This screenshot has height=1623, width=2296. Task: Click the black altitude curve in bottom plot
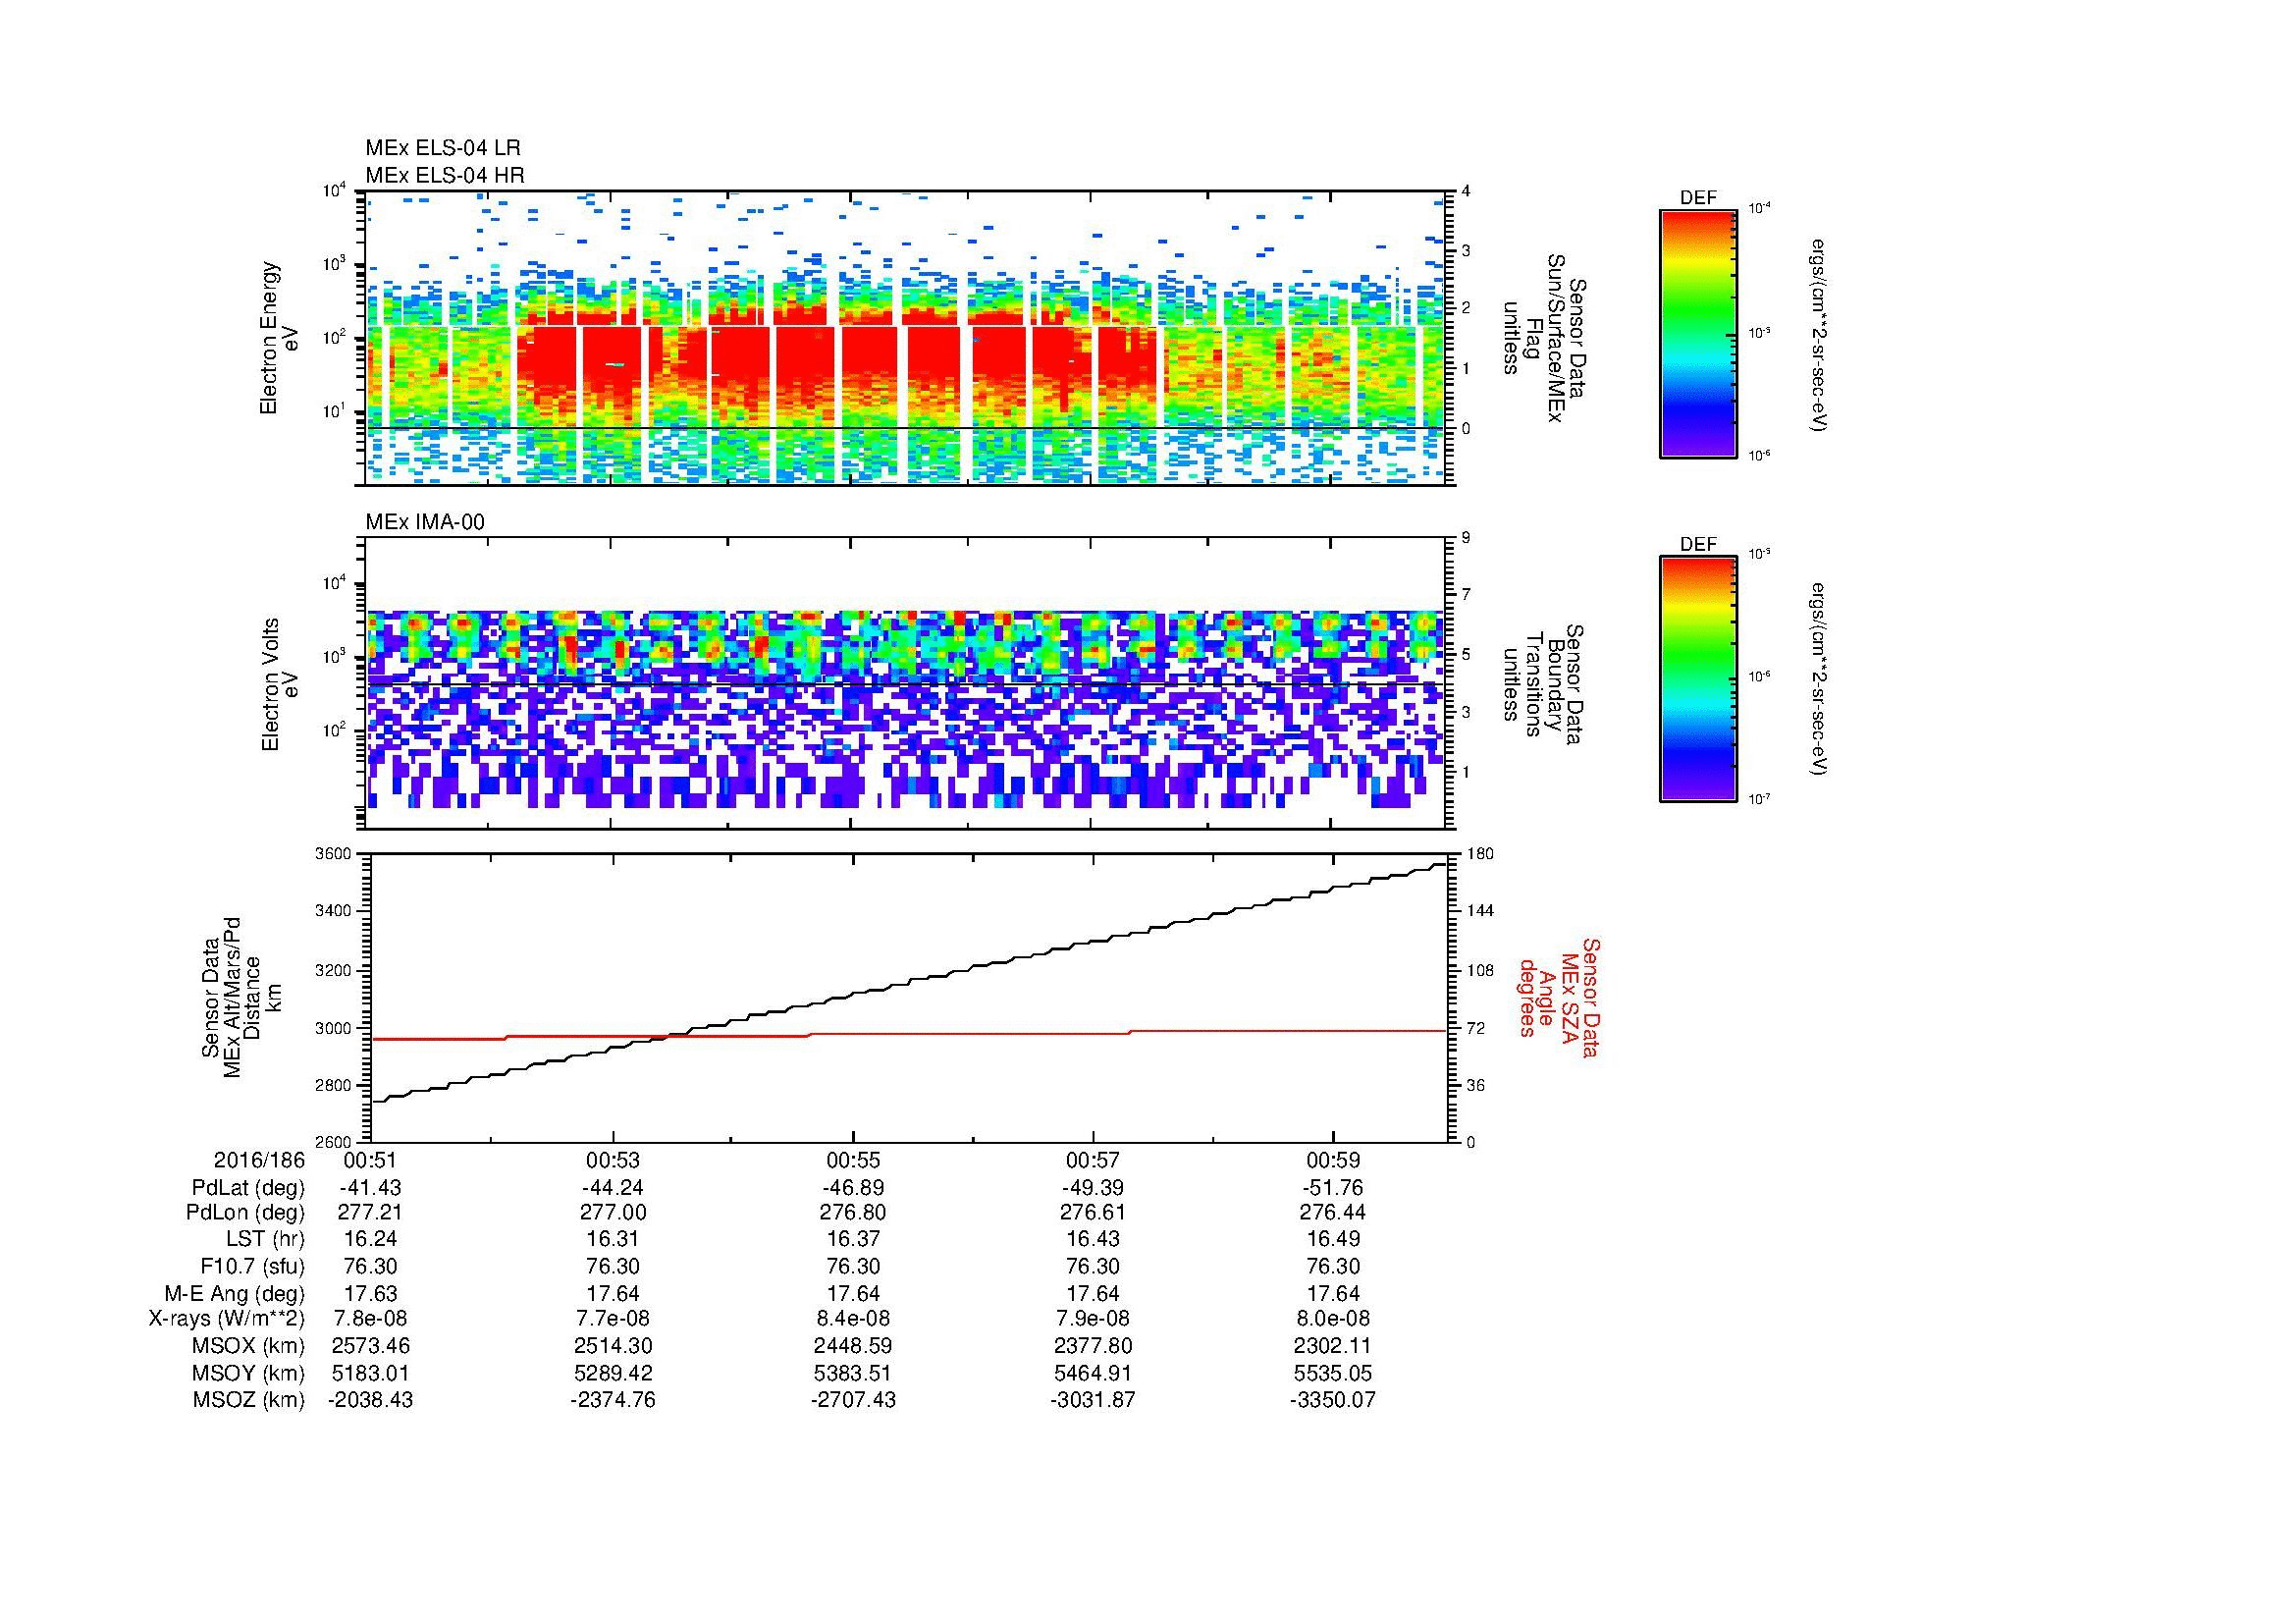(909, 983)
